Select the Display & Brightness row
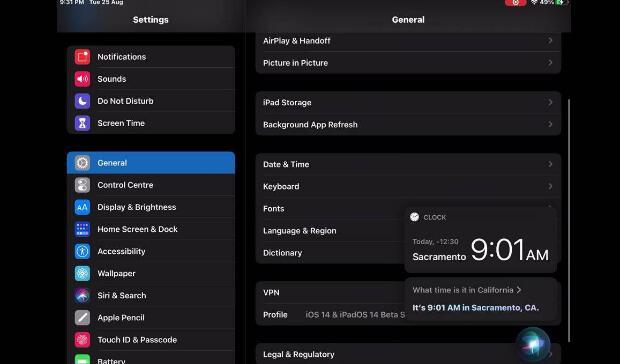Image resolution: width=620 pixels, height=364 pixels. pos(151,207)
